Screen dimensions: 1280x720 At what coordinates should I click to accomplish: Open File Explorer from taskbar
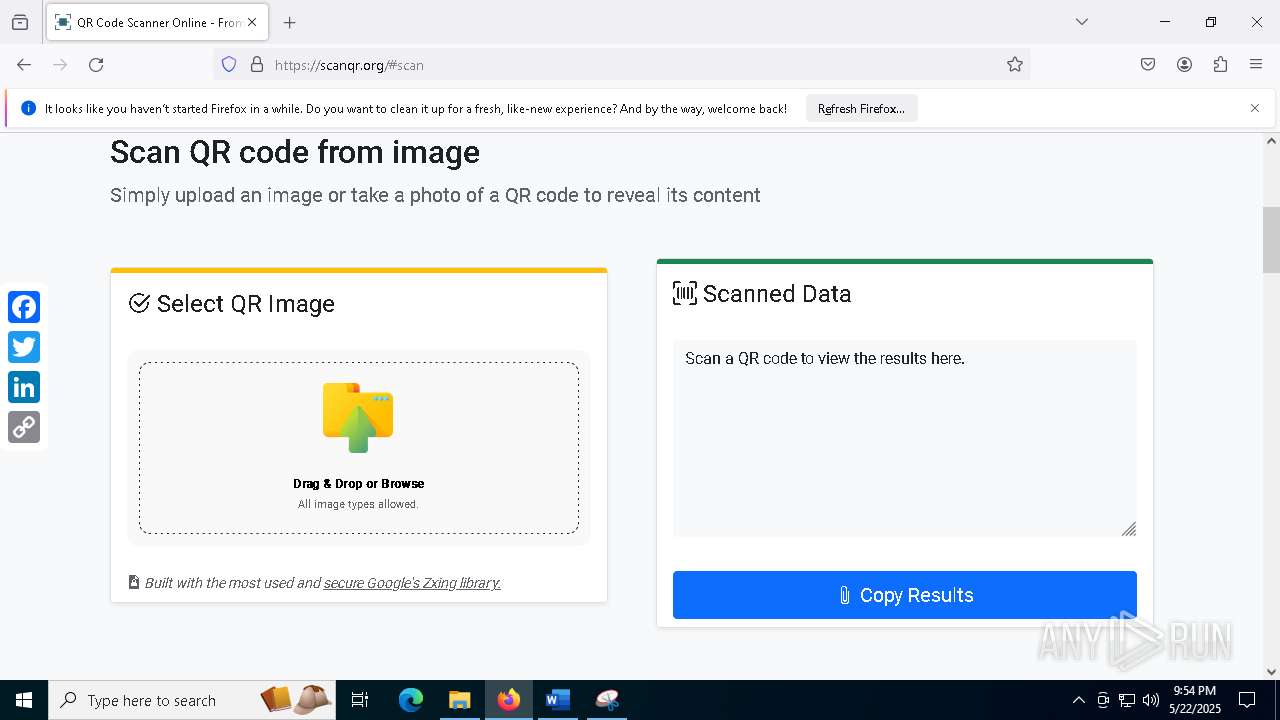460,700
